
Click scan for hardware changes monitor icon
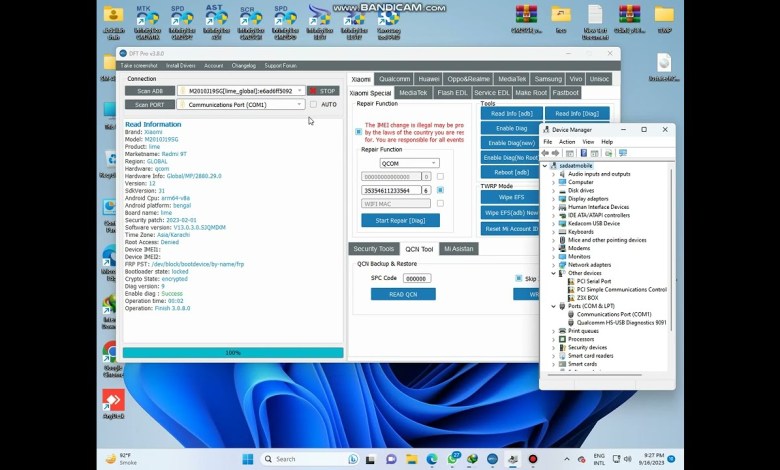(622, 153)
